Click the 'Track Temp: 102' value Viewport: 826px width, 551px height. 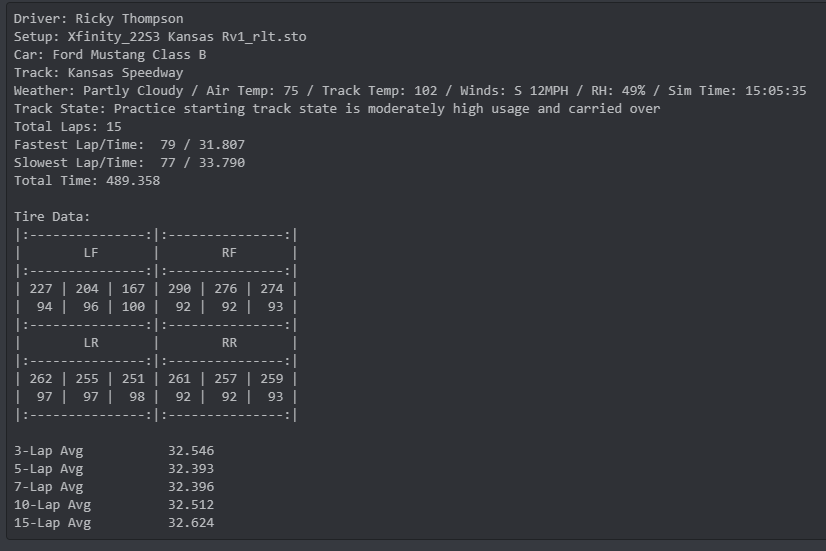[x=379, y=91]
